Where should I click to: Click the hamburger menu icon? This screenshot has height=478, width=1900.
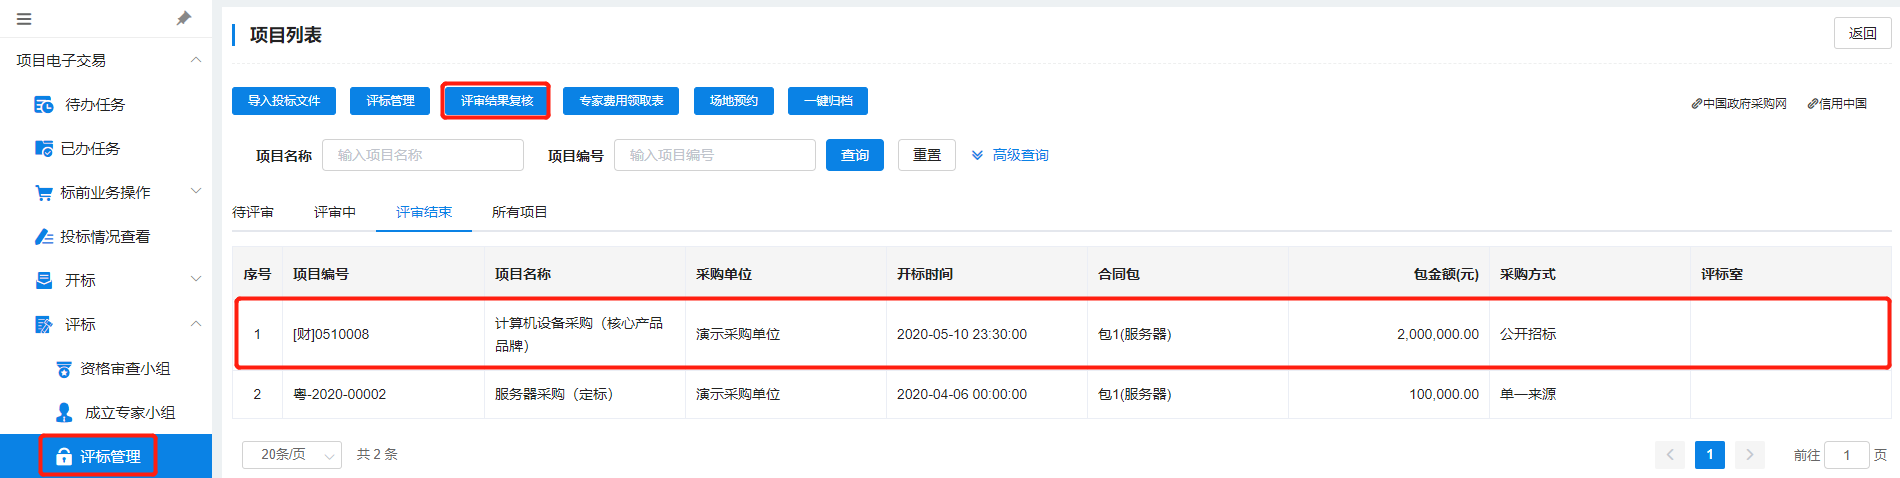[24, 19]
